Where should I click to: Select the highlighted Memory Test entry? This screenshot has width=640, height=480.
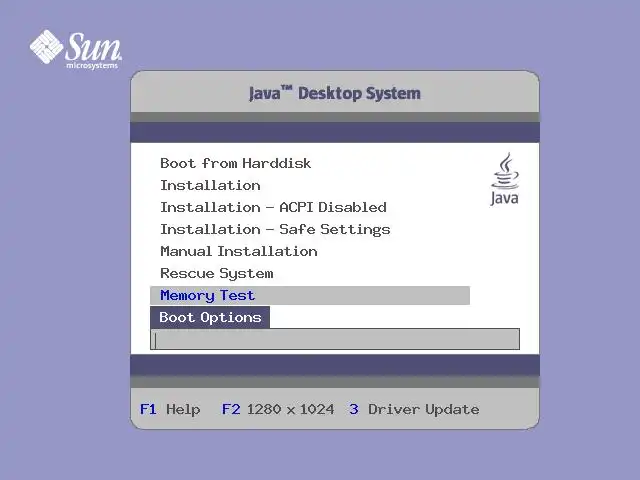pyautogui.click(x=310, y=296)
